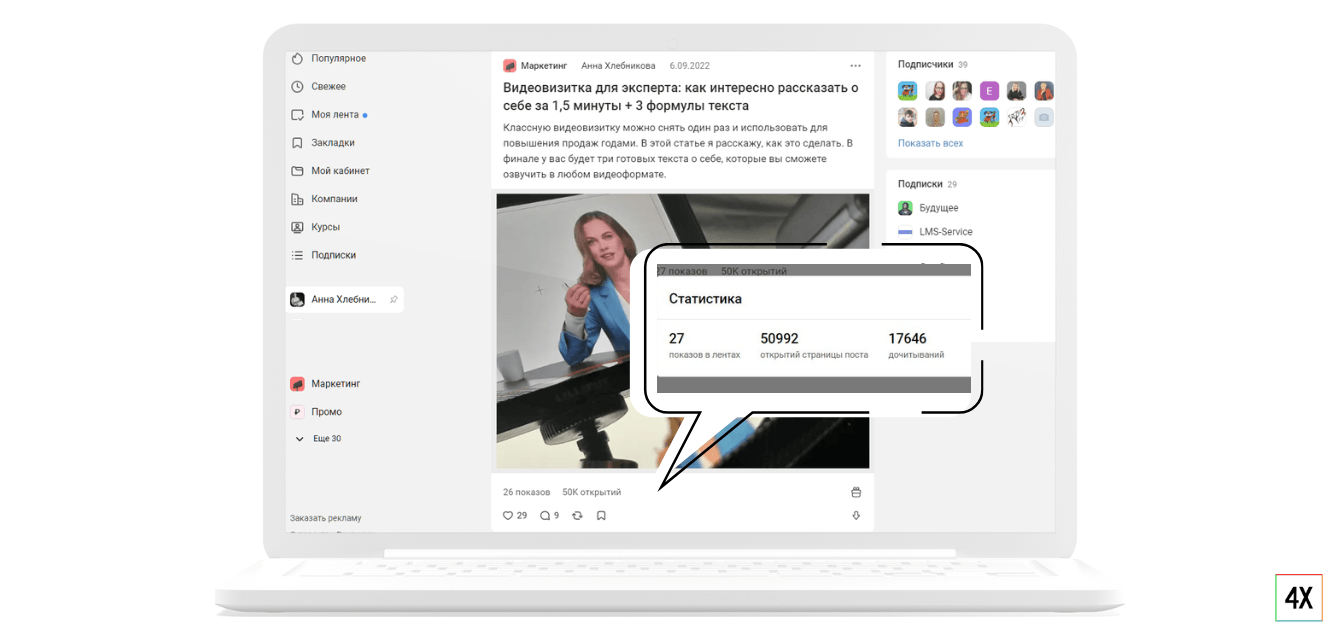Click the 17646 дочитываний stat
Screen dimensions: 1340x640
(916, 346)
